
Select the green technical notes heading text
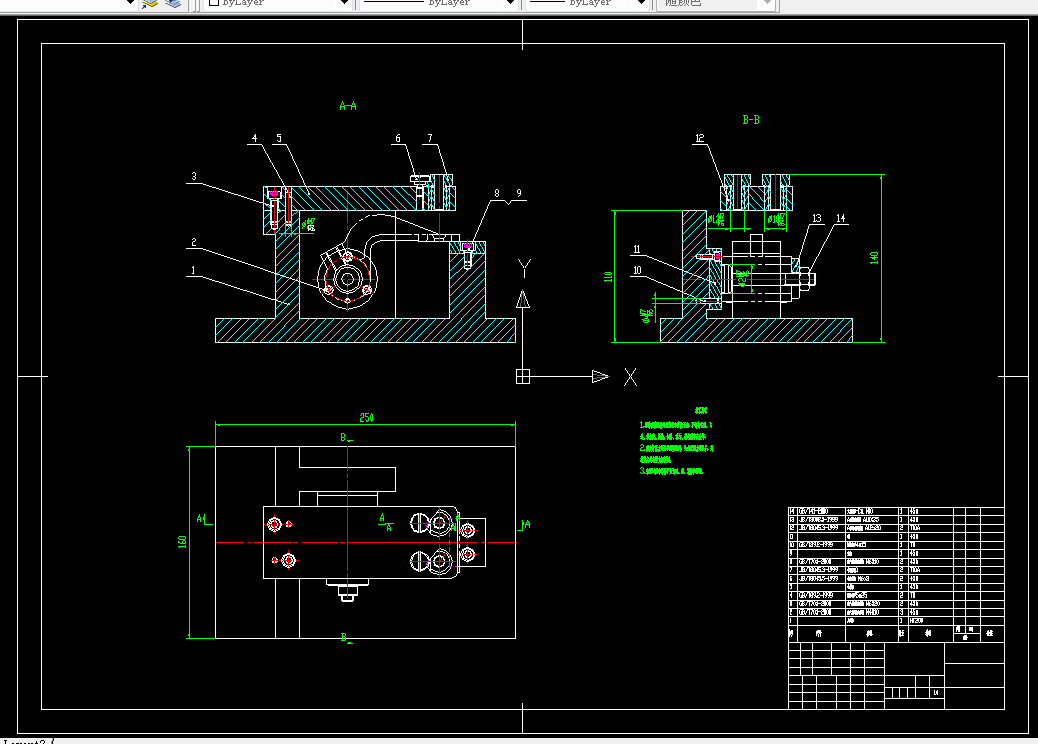click(x=701, y=410)
